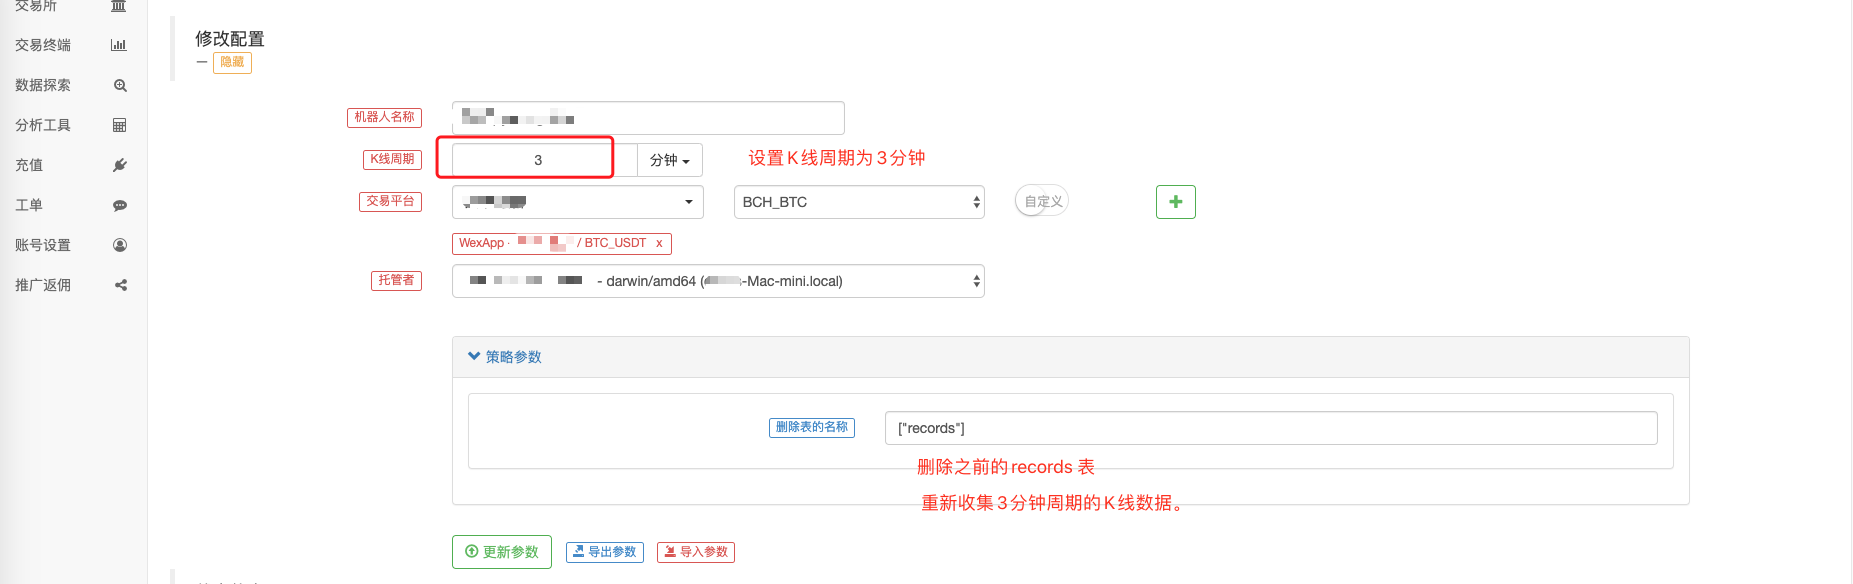Click the 托管者 label
This screenshot has height=584, width=1853.
point(397,280)
